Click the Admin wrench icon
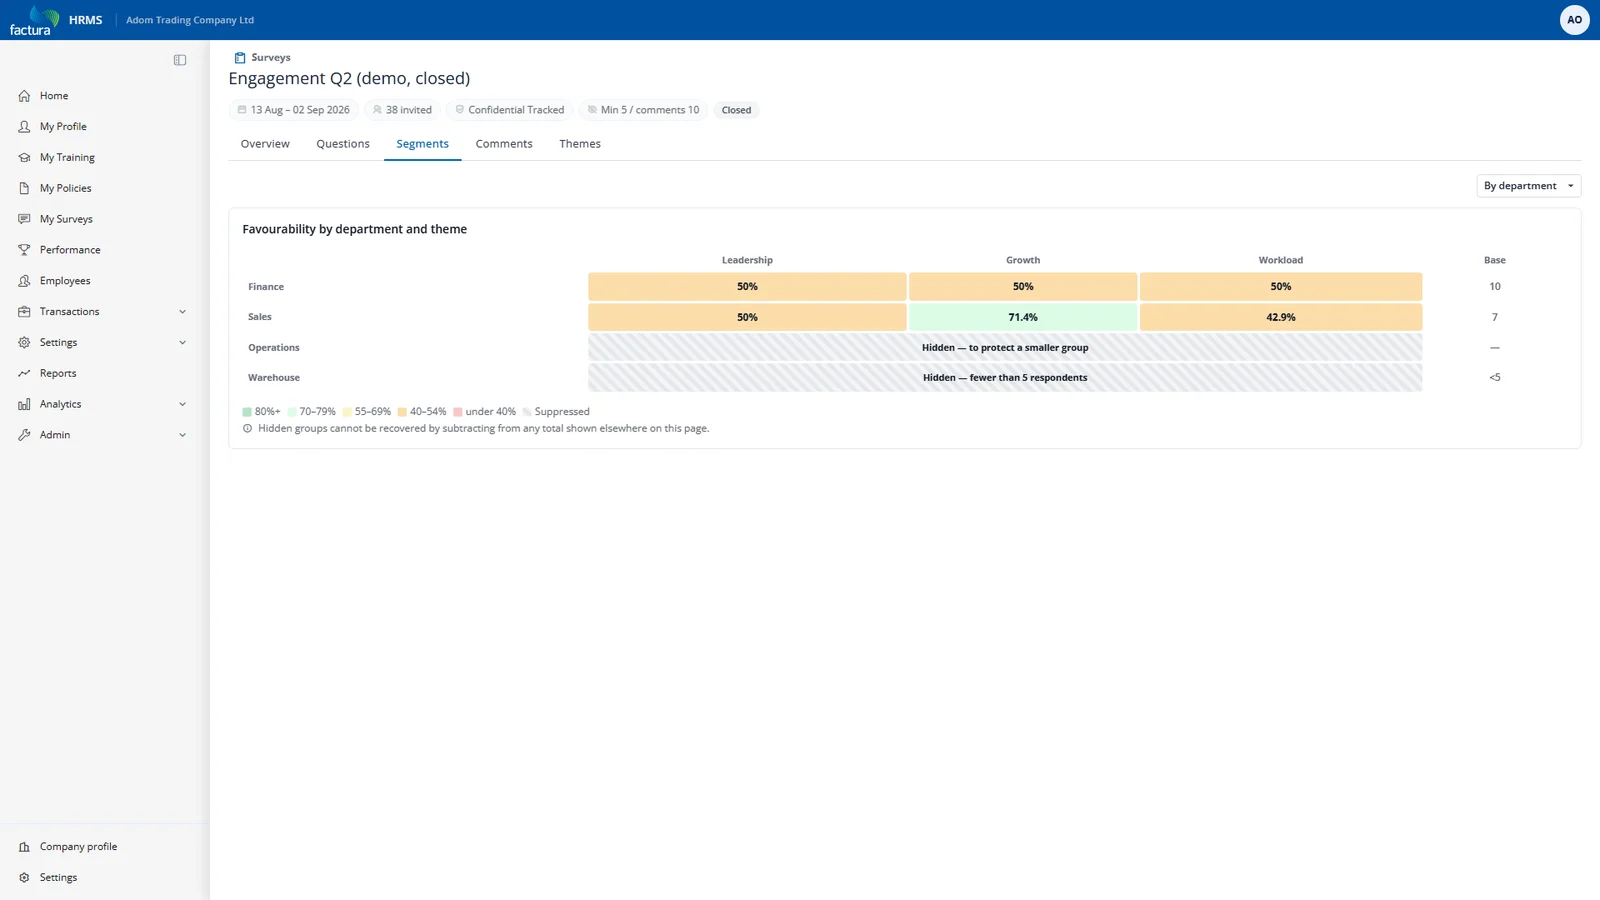Screen dimensions: 1600x900 24,435
